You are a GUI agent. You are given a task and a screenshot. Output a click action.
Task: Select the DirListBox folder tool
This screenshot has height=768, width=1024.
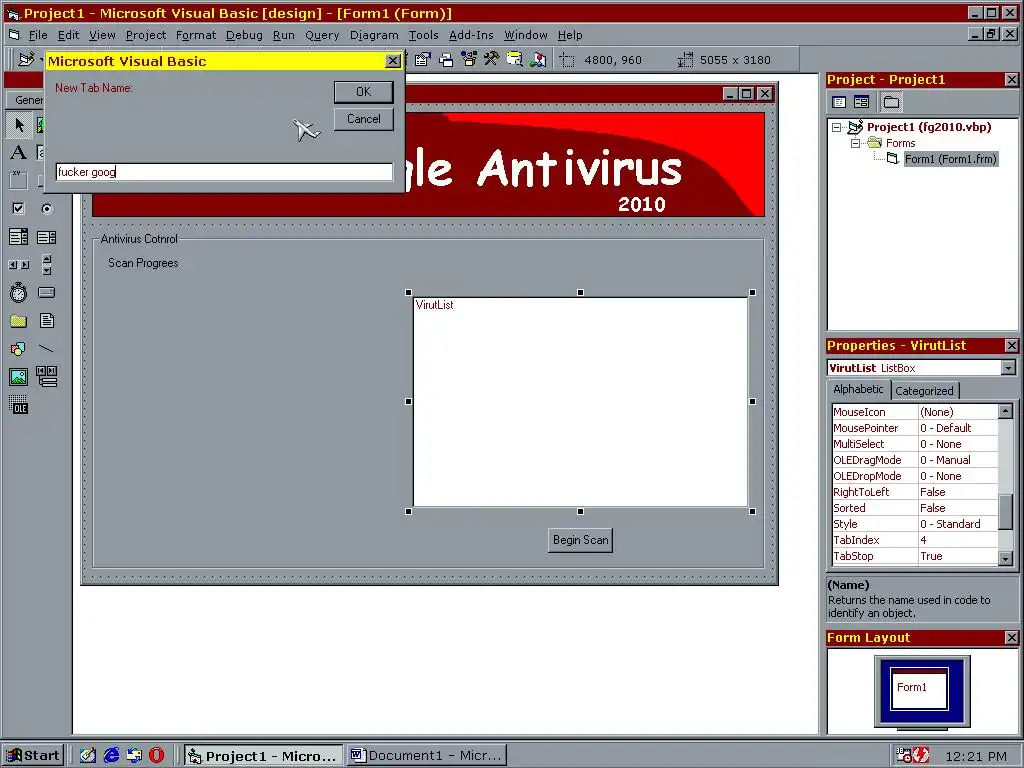19,321
